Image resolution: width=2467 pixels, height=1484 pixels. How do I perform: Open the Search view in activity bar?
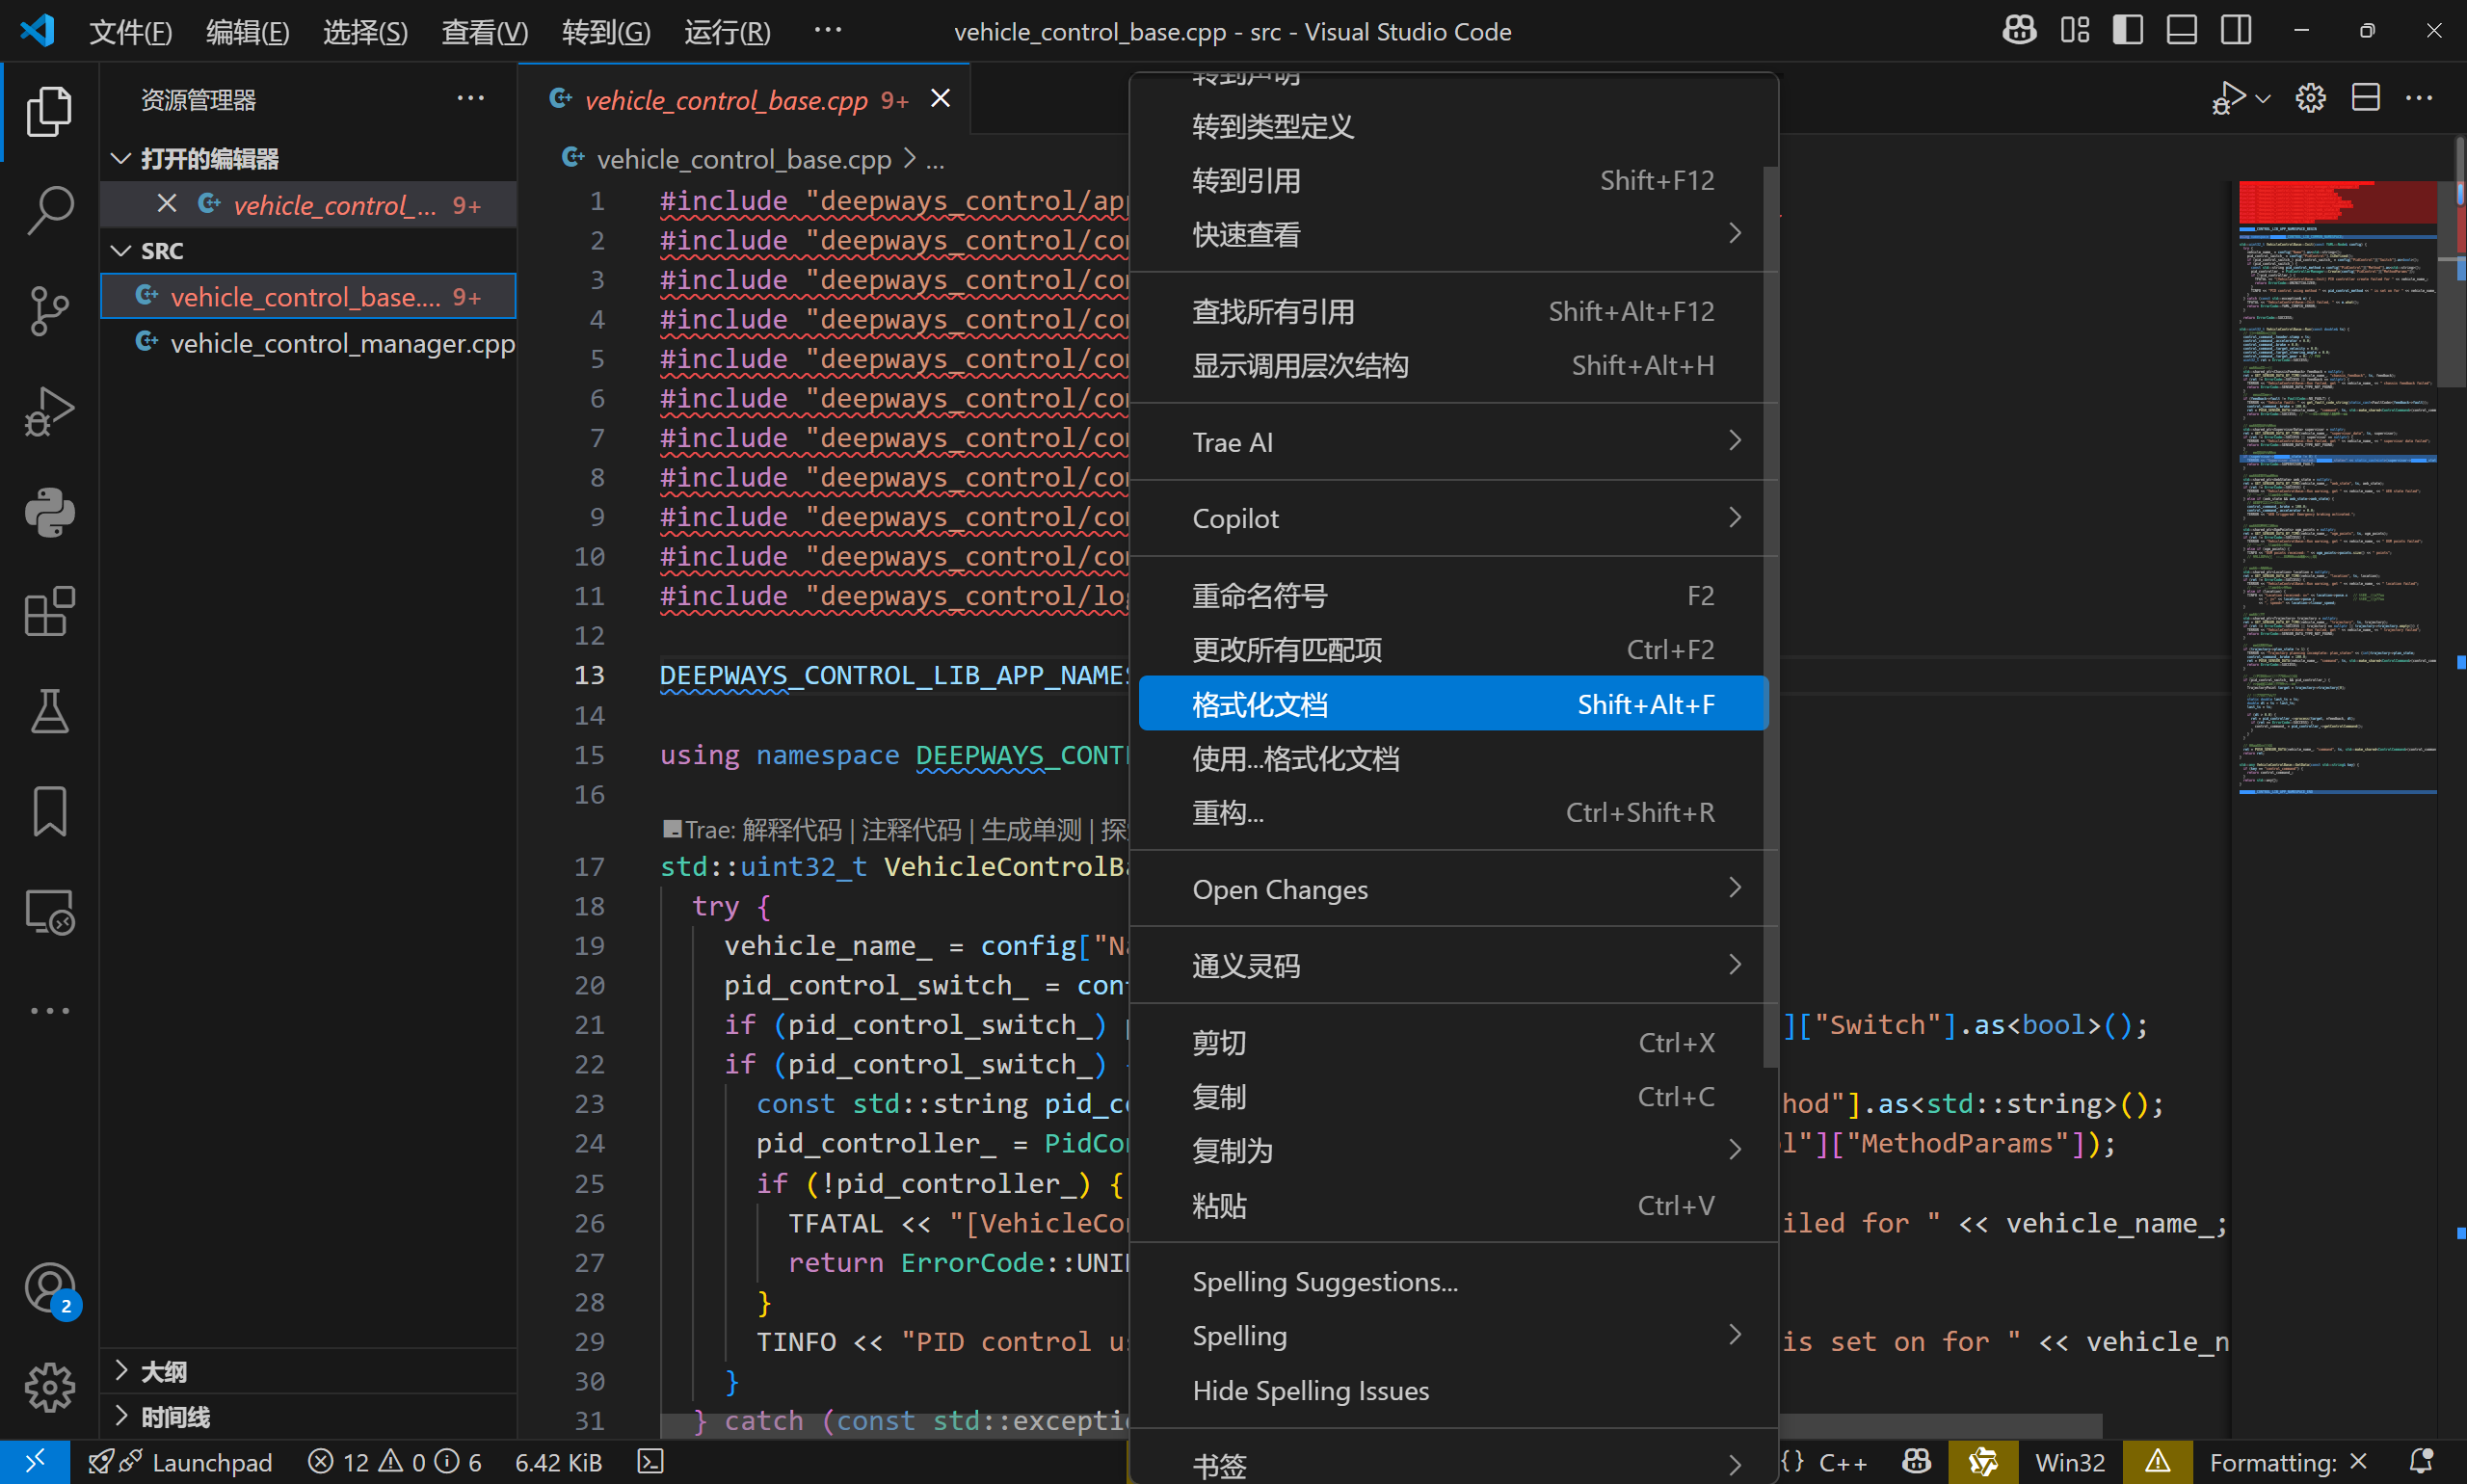pos(49,209)
